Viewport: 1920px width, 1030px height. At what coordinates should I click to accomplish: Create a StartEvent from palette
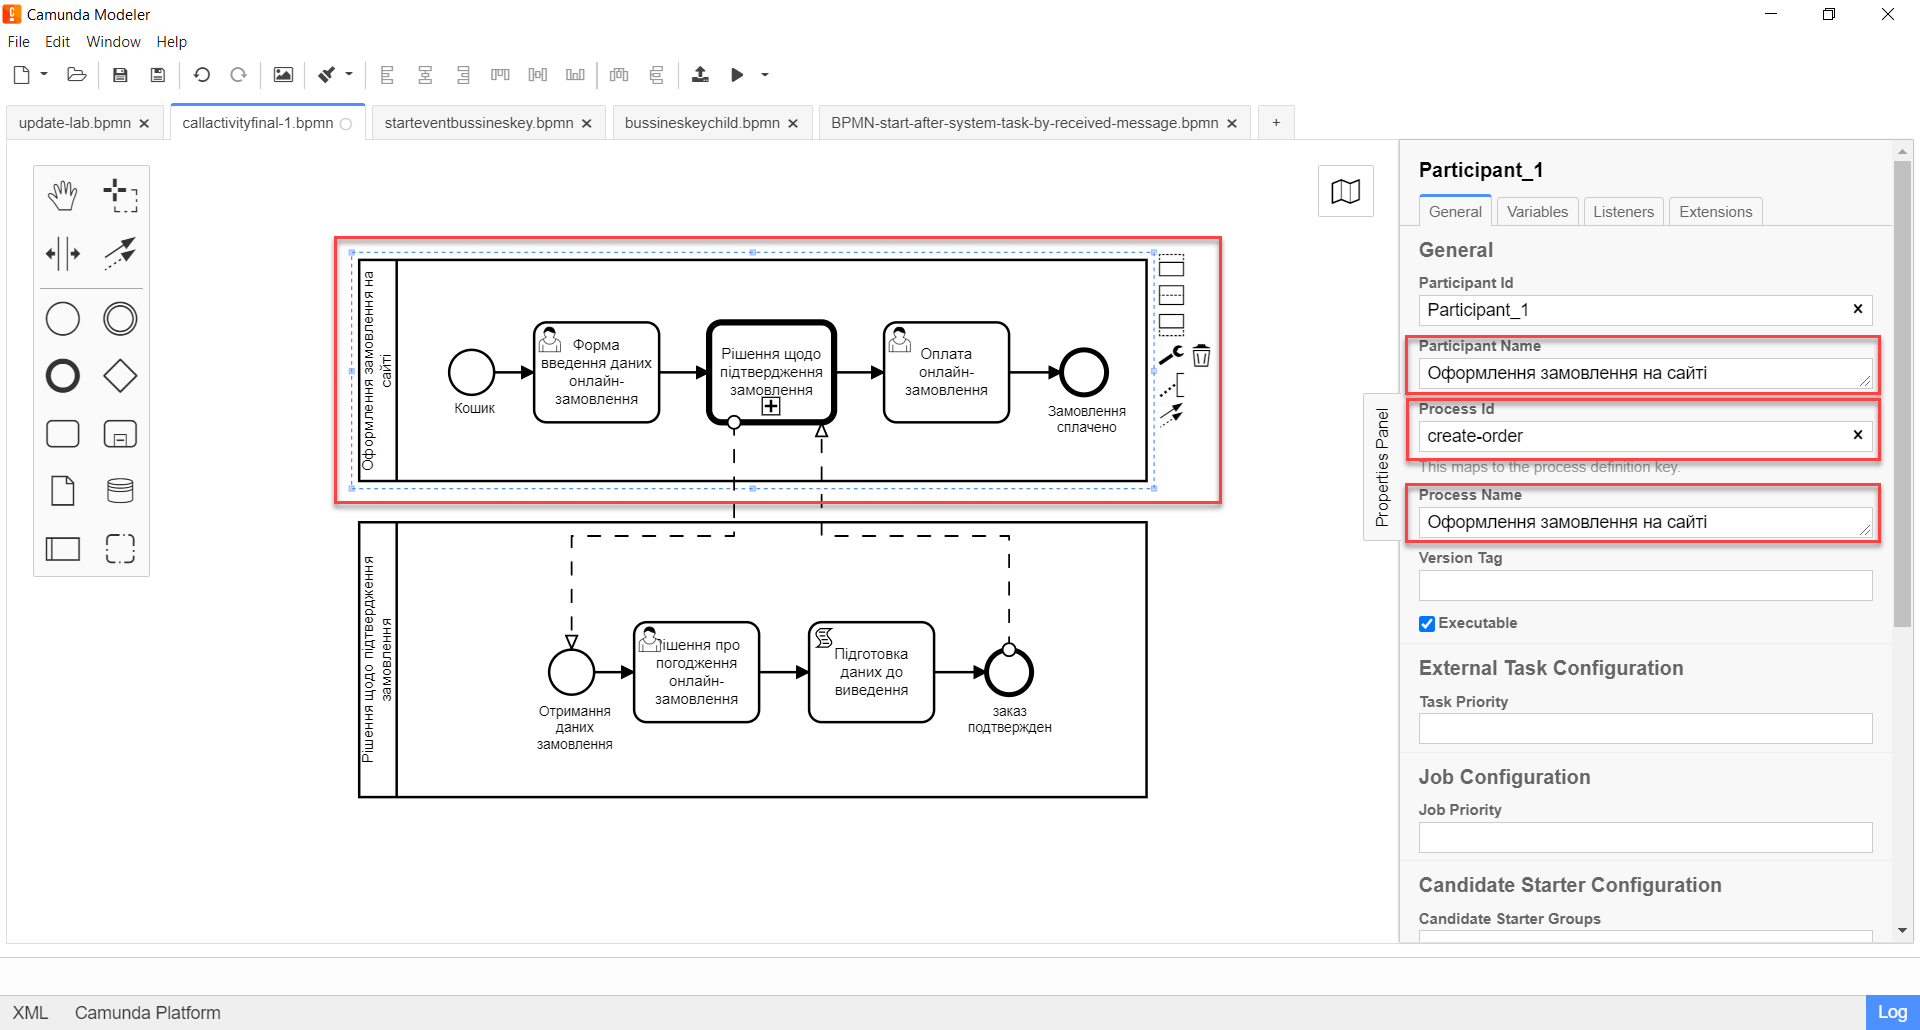(63, 319)
